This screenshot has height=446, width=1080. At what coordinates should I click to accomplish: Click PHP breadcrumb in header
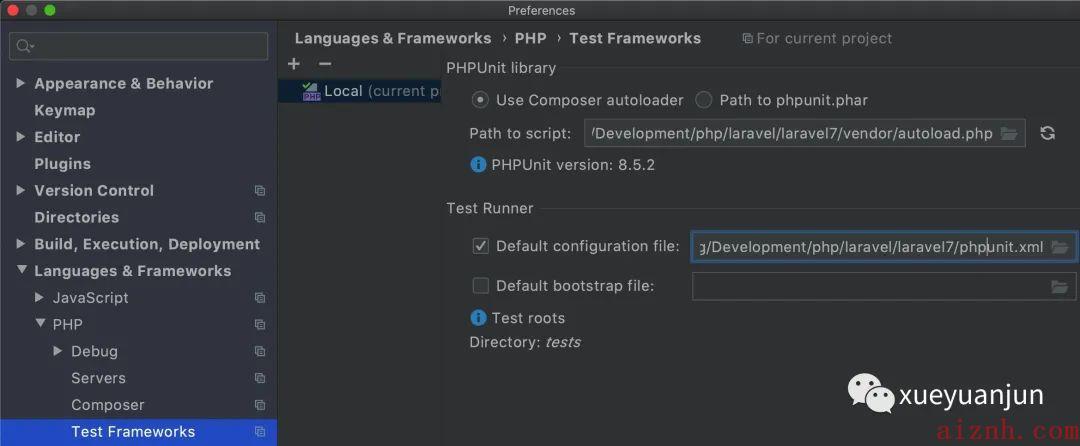tap(530, 39)
